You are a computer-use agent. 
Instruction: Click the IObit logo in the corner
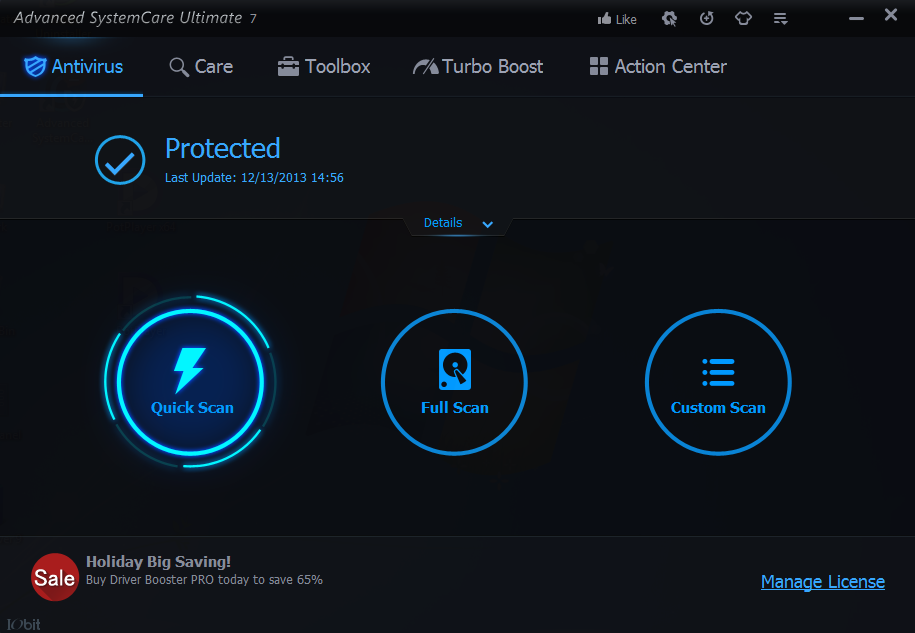click(x=23, y=624)
